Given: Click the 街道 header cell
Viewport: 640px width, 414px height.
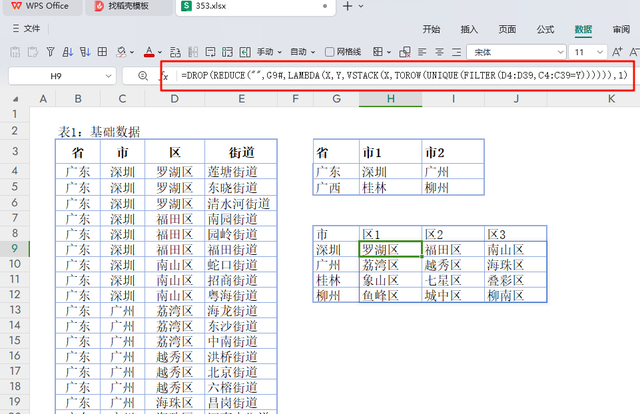Looking at the screenshot, I should pos(241,152).
